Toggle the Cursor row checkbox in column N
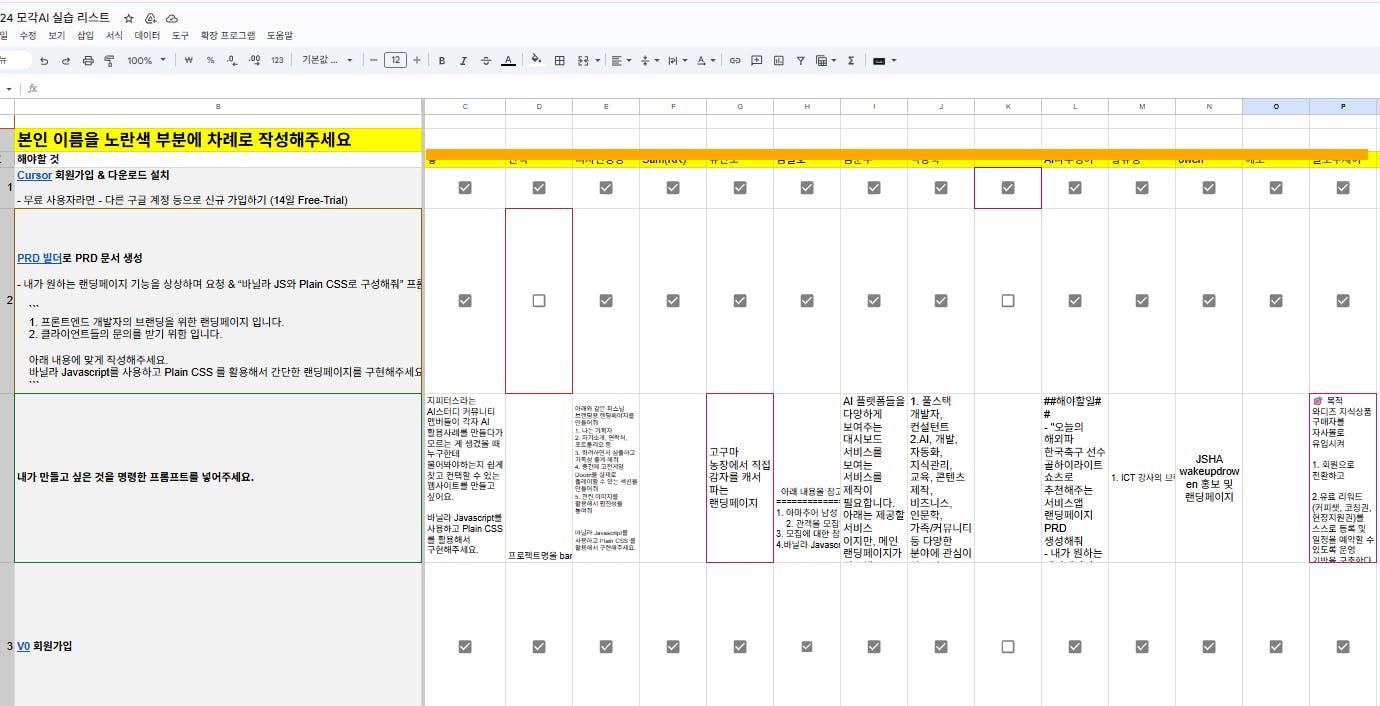1380x706 pixels. point(1209,187)
